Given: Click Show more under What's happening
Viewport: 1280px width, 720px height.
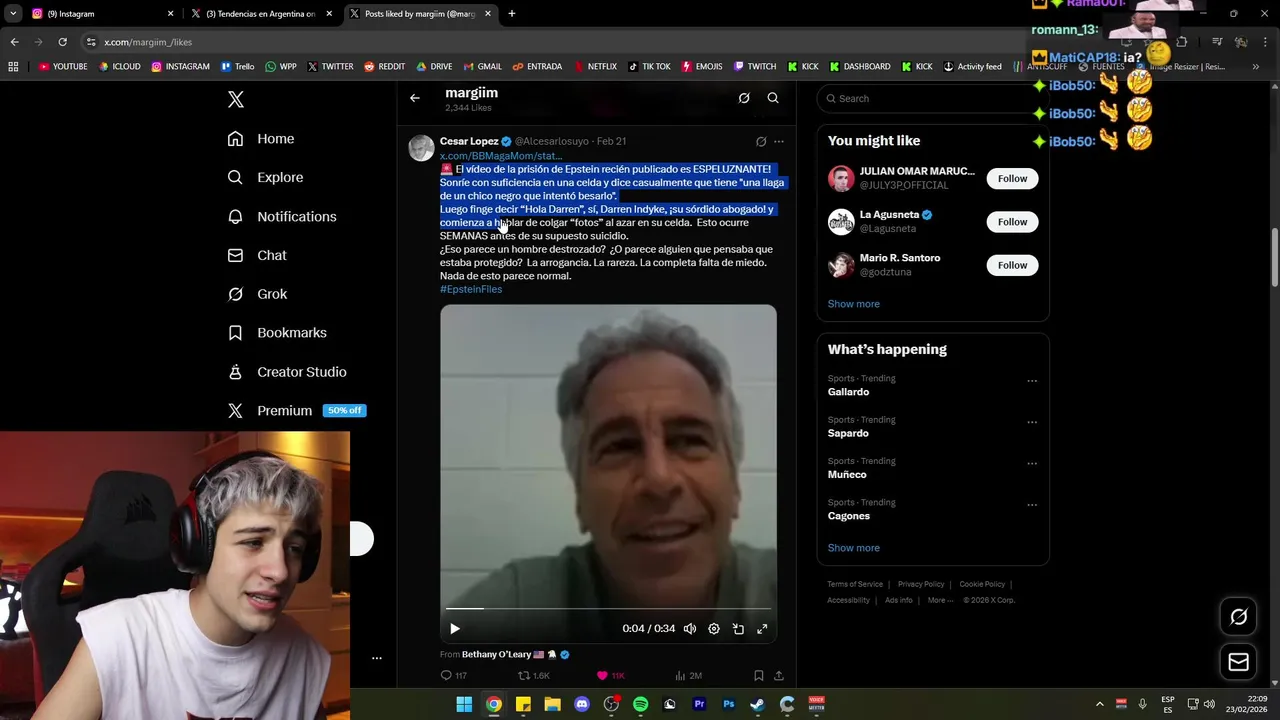Looking at the screenshot, I should pyautogui.click(x=853, y=548).
